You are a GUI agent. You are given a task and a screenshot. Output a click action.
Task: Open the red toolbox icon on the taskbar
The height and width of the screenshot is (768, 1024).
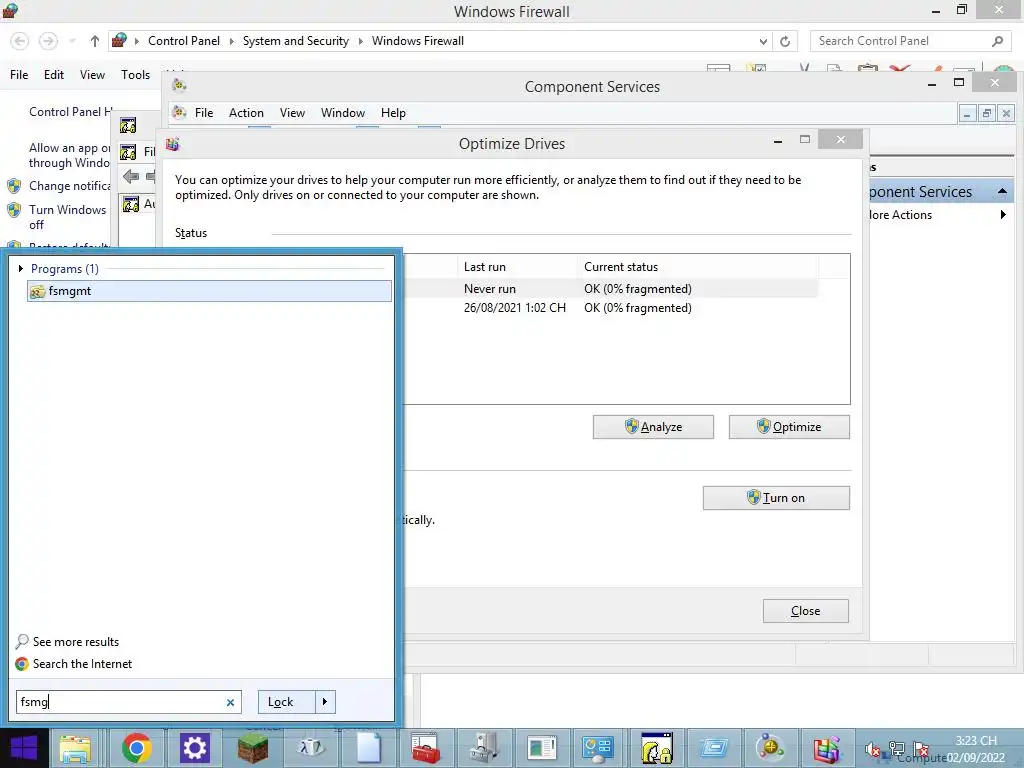426,748
